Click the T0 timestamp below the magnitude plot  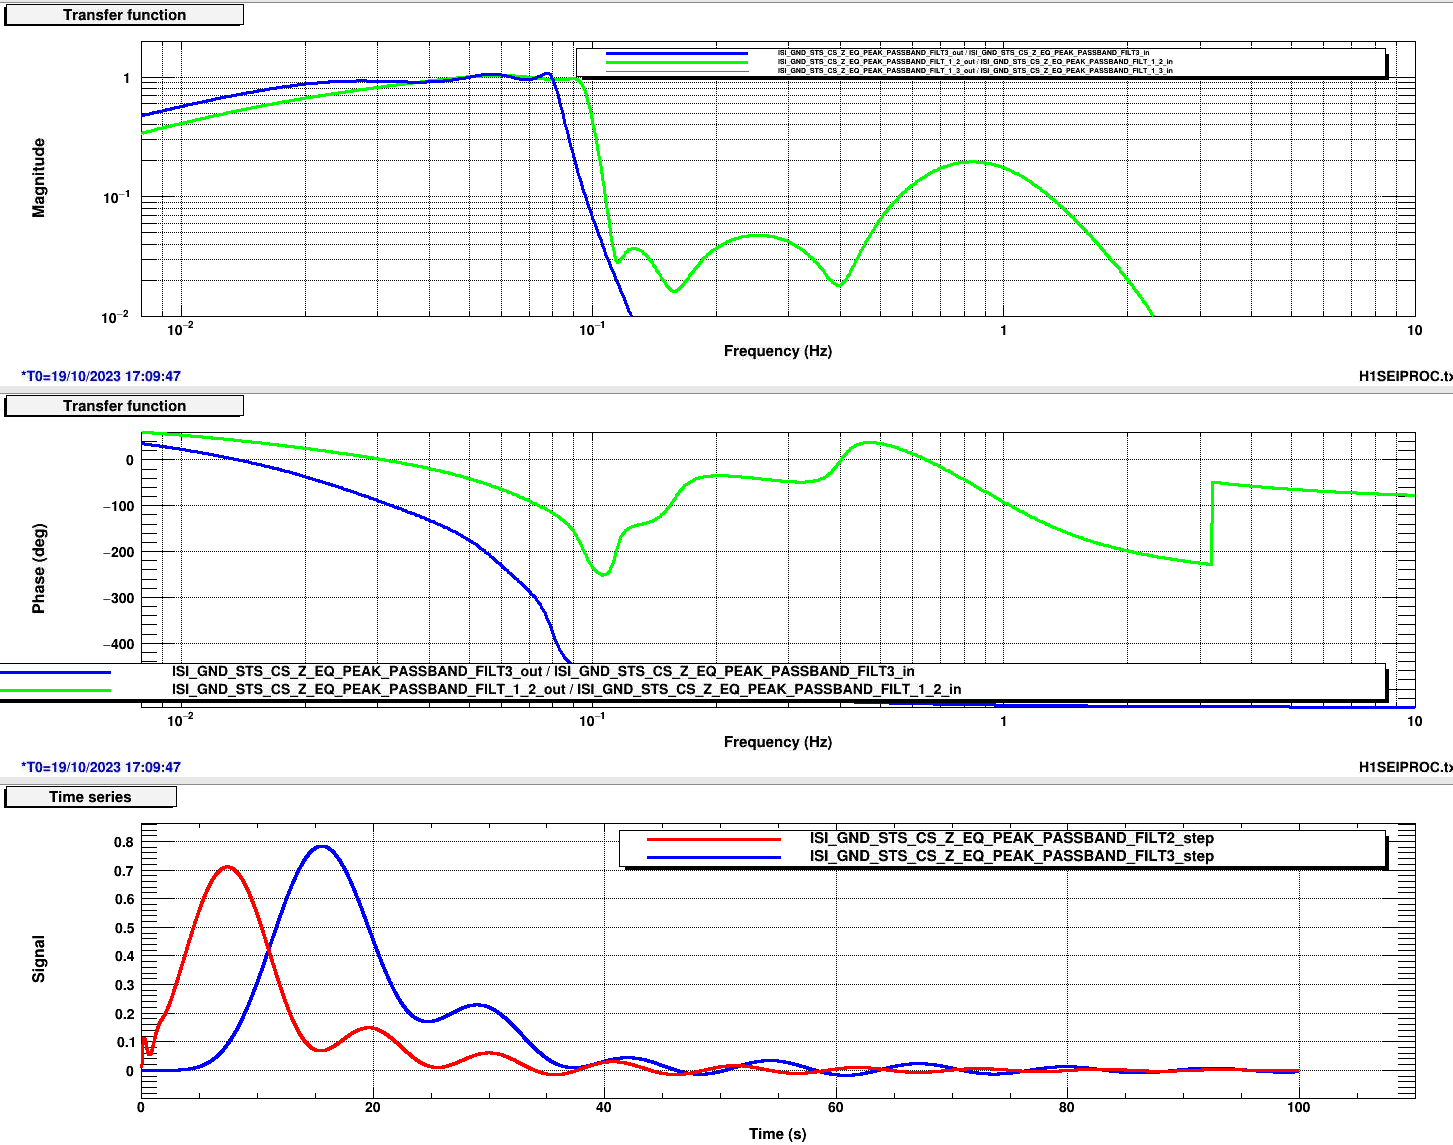pos(101,376)
